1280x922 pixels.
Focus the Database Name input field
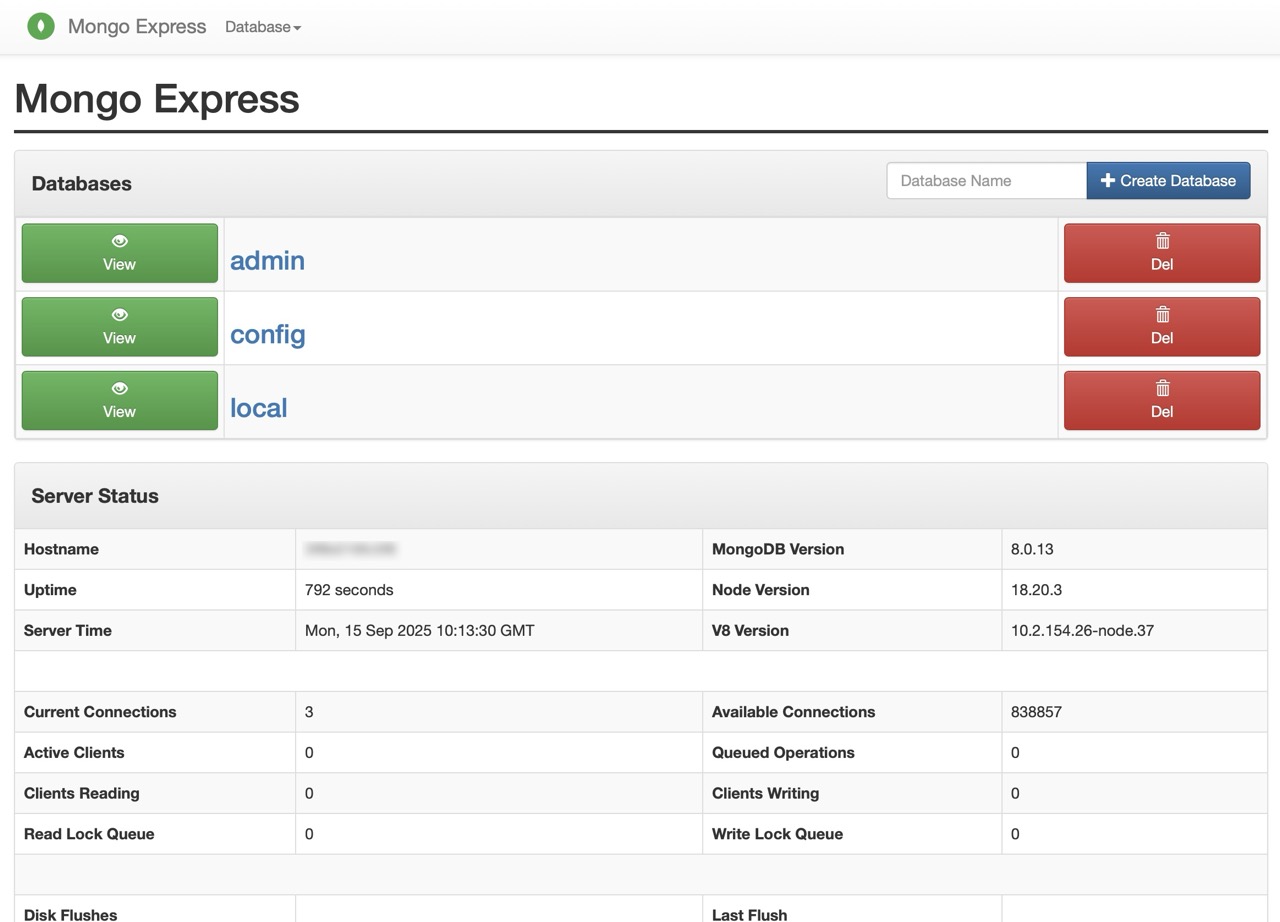pos(986,181)
